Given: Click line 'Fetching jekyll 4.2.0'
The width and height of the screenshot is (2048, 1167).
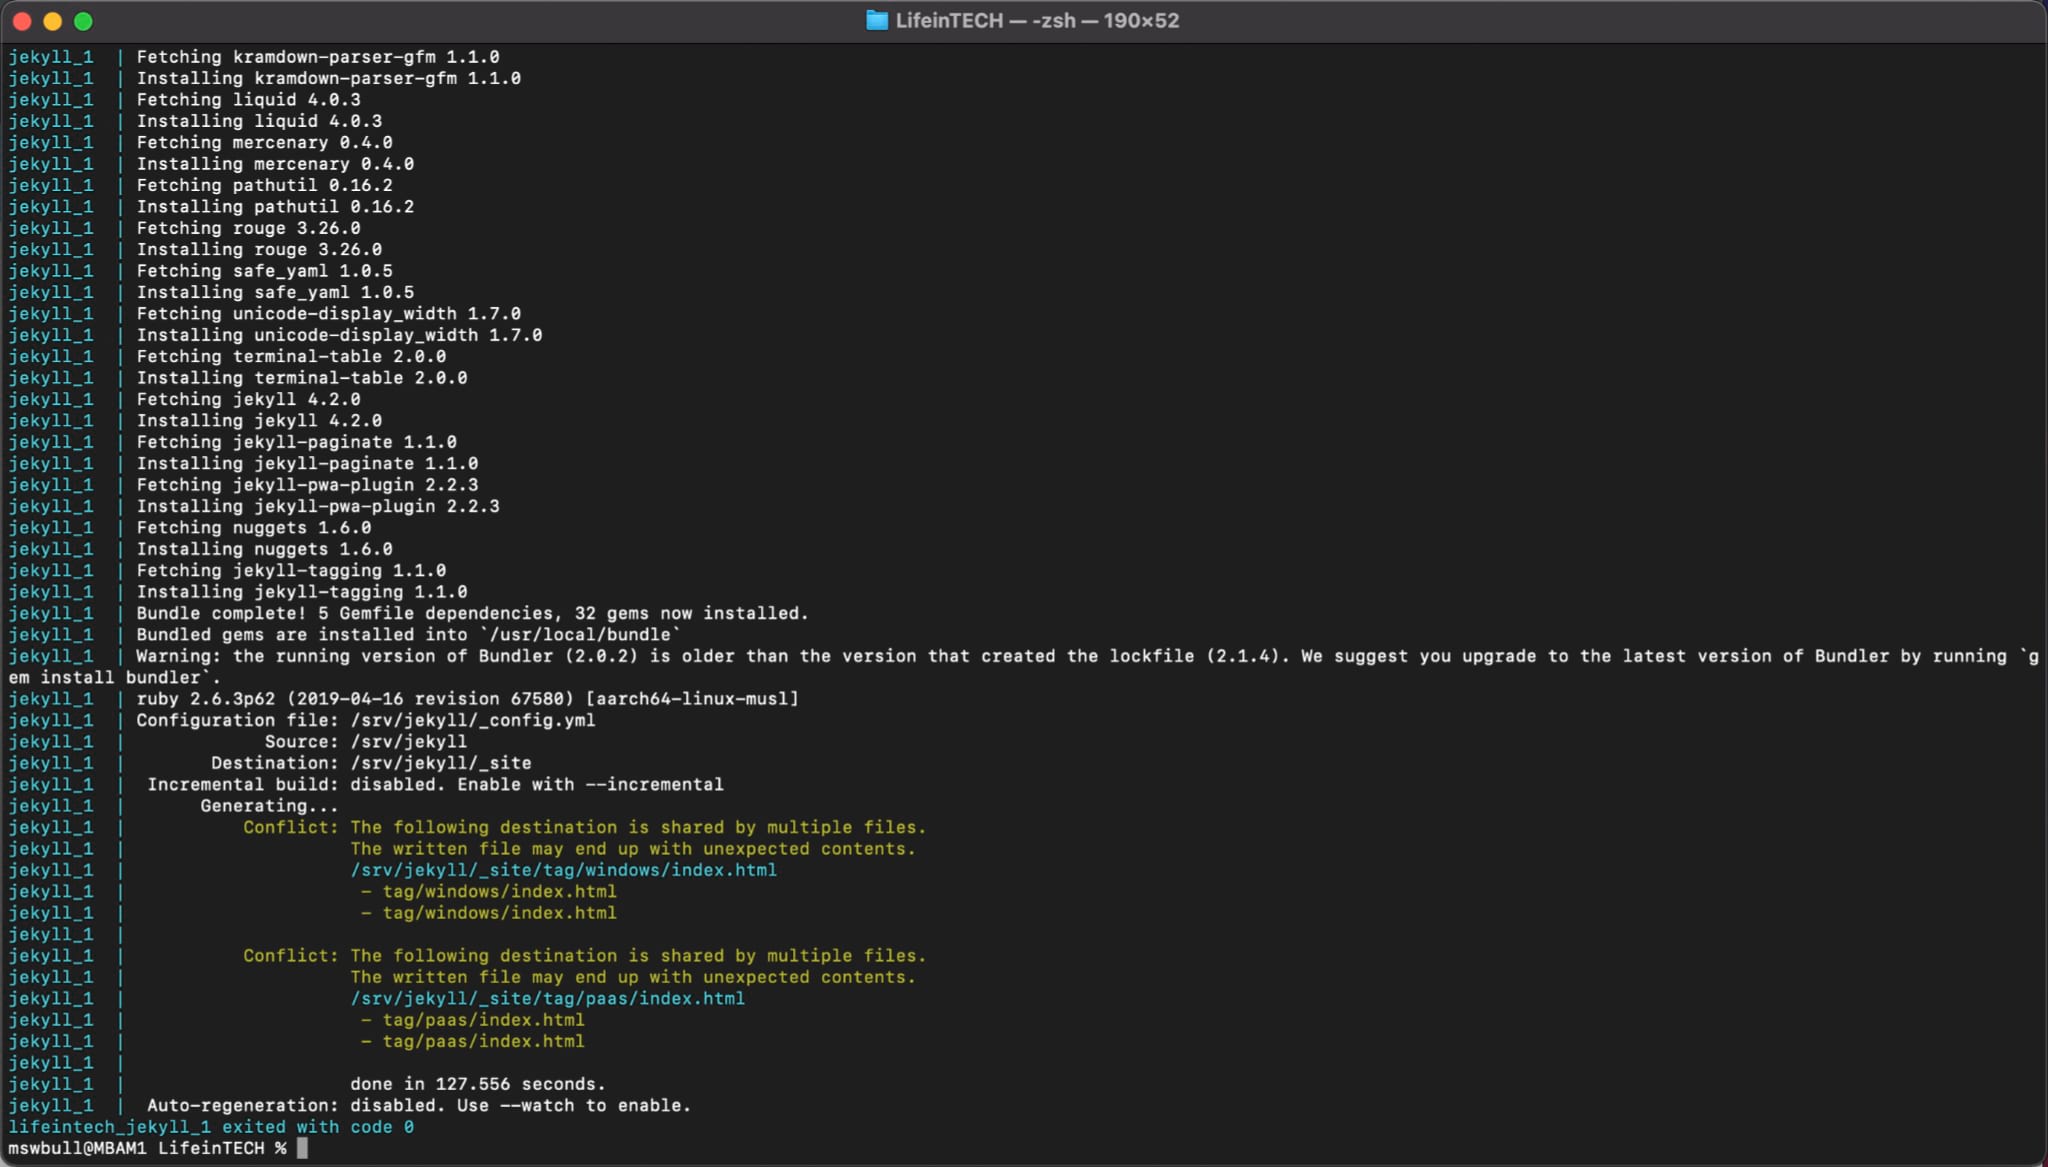Looking at the screenshot, I should pyautogui.click(x=249, y=399).
